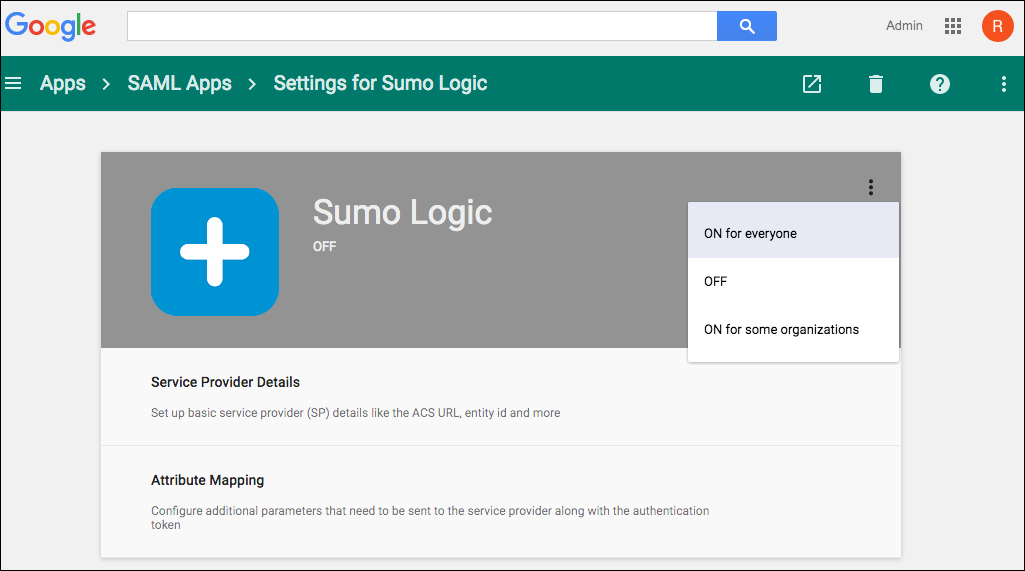Click the Sumo Logic app logo
This screenshot has height=571, width=1025.
(215, 252)
